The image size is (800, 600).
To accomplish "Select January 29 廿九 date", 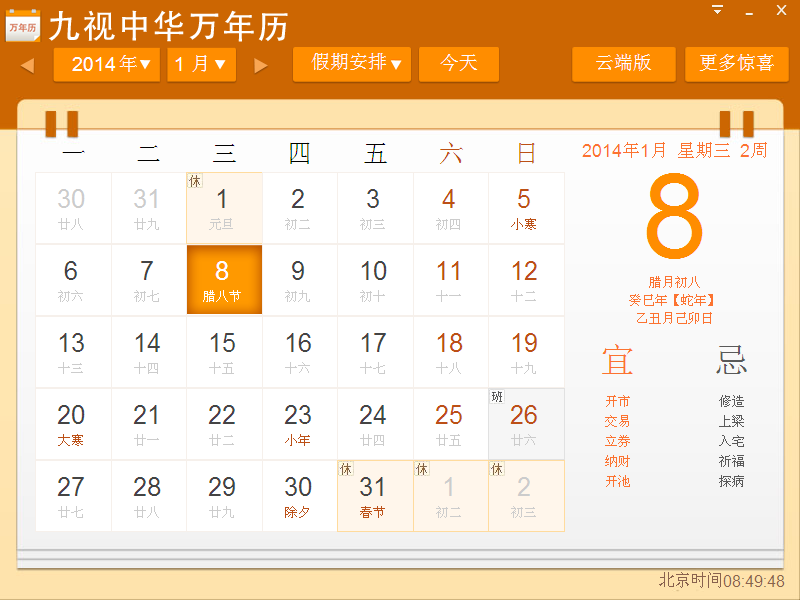I will [224, 496].
